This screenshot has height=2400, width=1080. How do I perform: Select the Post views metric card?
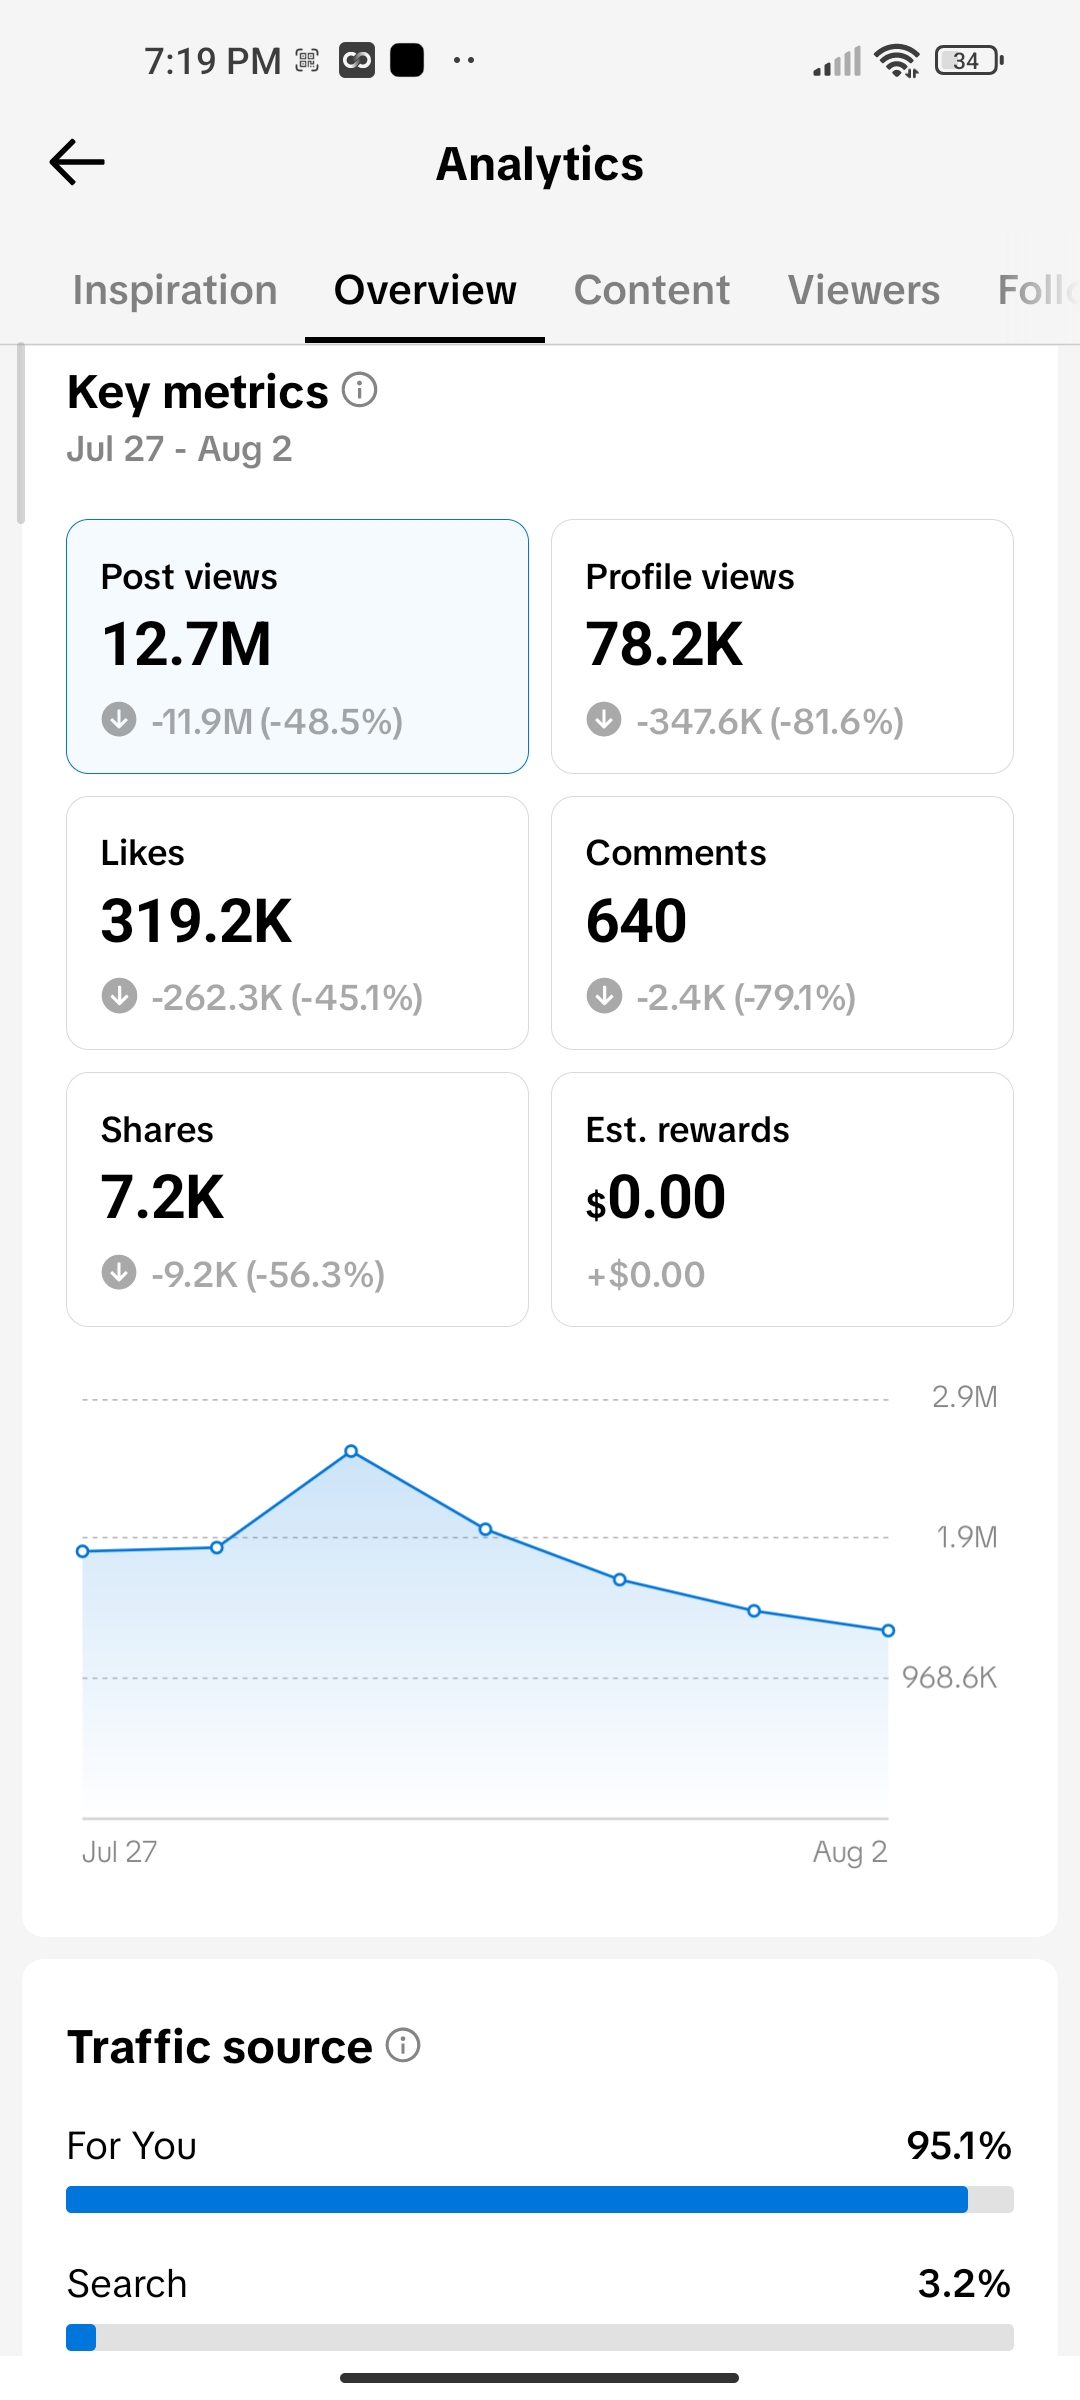[297, 646]
